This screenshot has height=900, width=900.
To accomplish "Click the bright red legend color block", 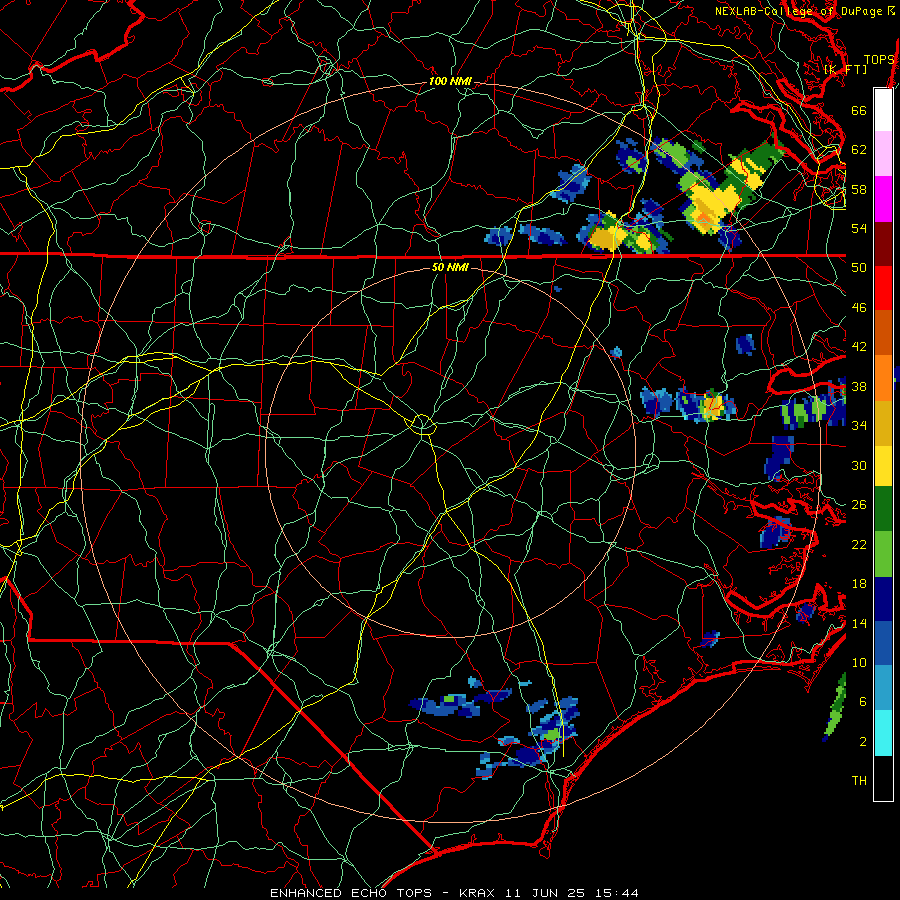I will tap(883, 288).
